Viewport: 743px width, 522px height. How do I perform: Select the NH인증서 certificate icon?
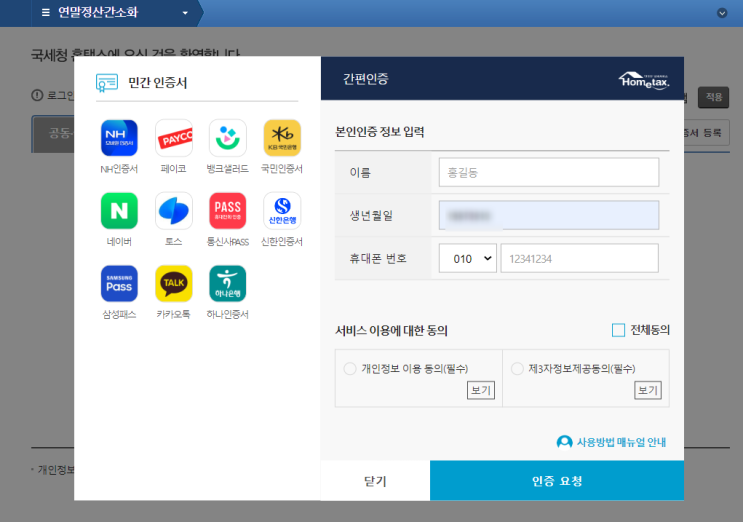pos(119,138)
